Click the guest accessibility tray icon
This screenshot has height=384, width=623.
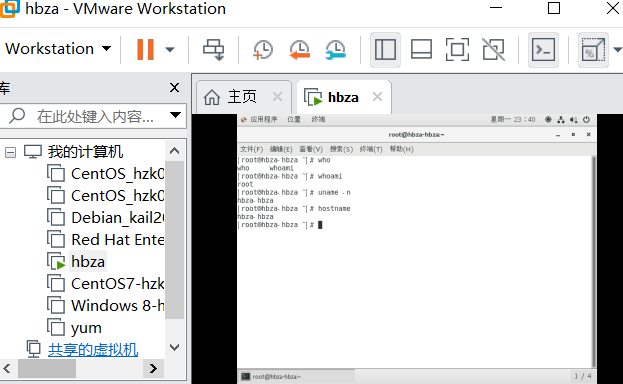(548, 119)
